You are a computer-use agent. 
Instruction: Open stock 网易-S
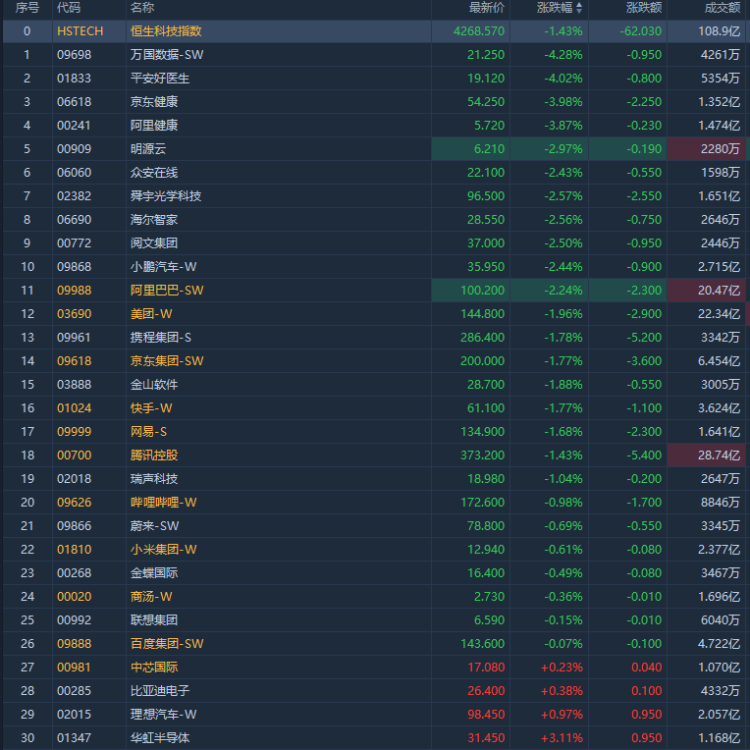coord(149,431)
